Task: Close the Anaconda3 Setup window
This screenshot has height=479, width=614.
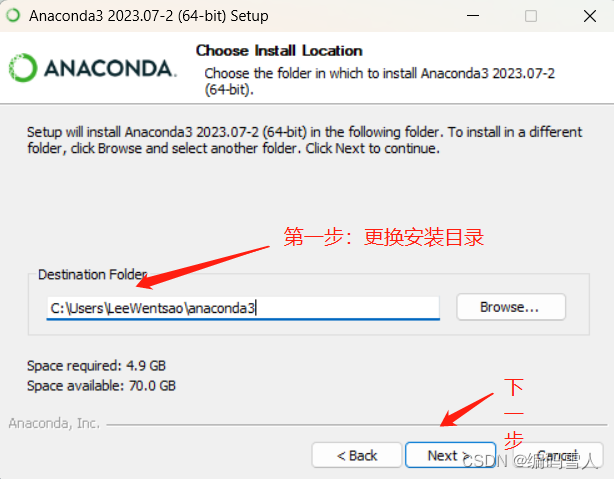Action: tap(589, 16)
